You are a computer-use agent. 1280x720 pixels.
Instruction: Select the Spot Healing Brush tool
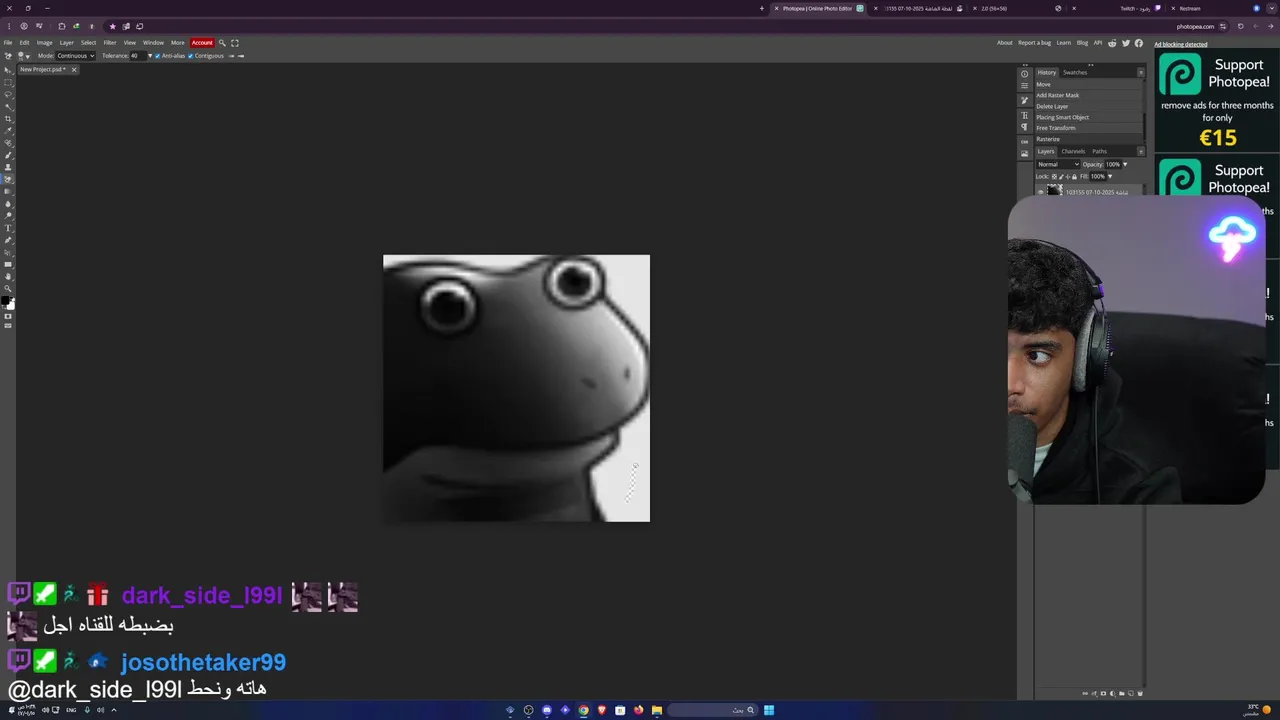pos(8,143)
